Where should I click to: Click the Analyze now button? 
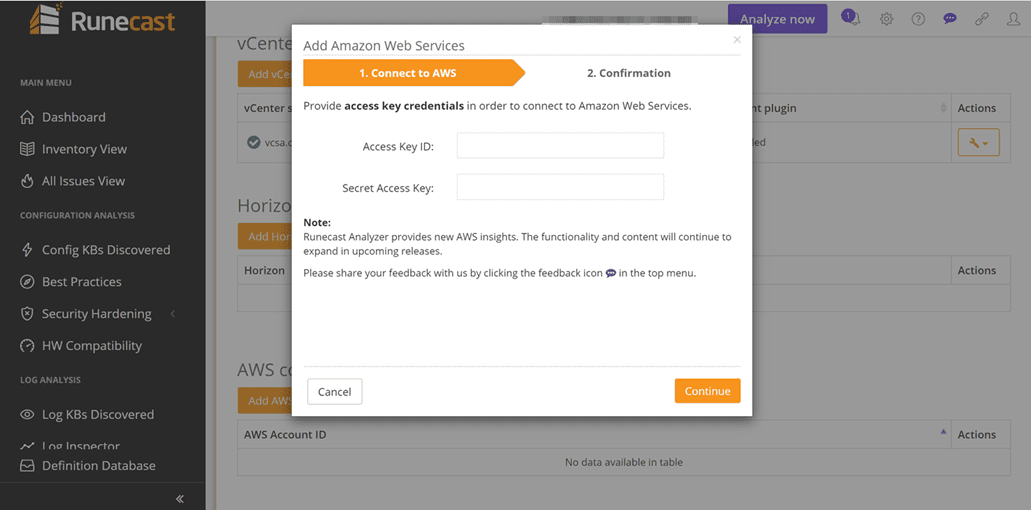[x=777, y=19]
